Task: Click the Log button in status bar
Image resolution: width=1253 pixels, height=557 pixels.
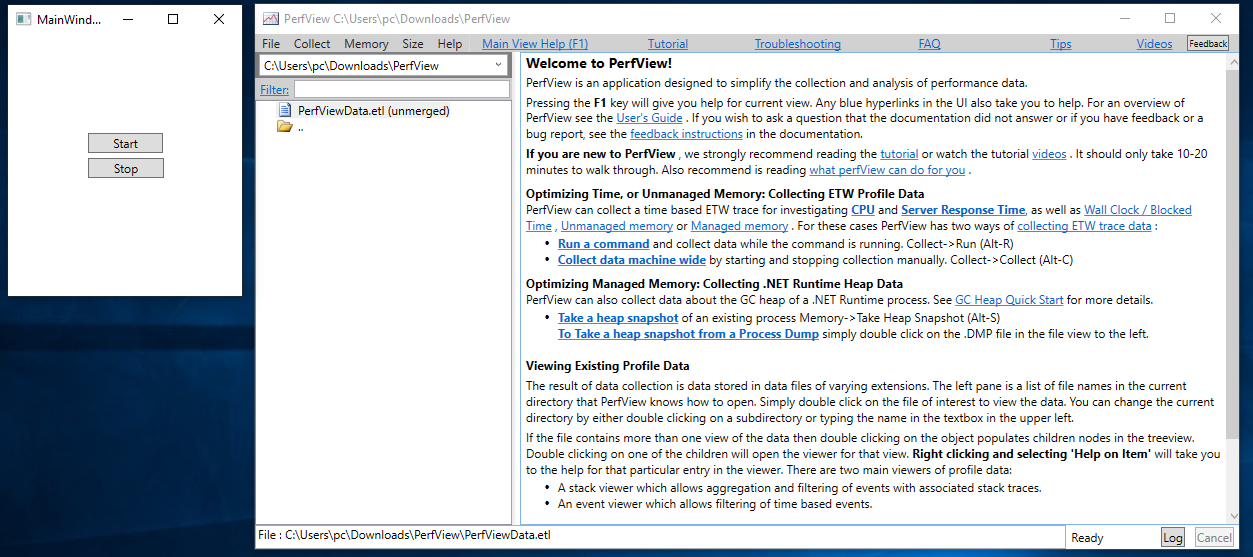Action: (x=1173, y=537)
